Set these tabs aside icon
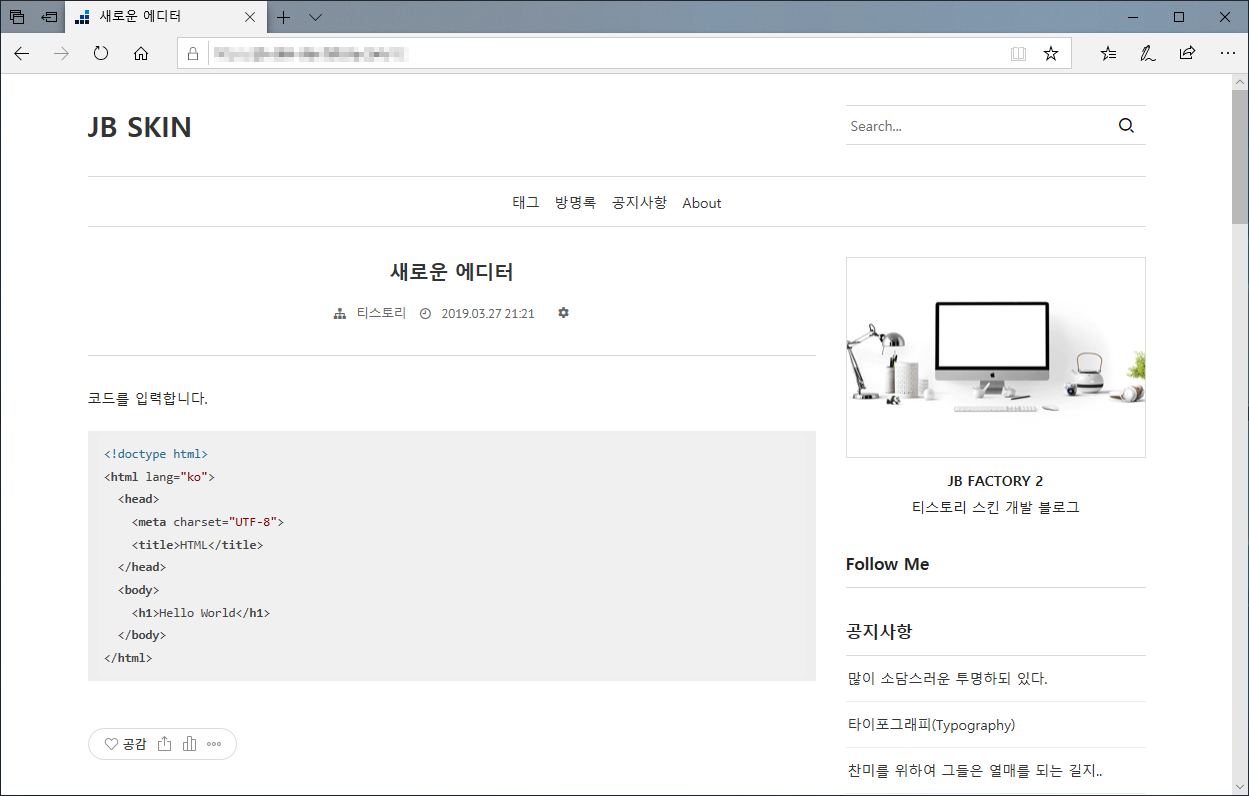The height and width of the screenshot is (796, 1249). [x=49, y=17]
